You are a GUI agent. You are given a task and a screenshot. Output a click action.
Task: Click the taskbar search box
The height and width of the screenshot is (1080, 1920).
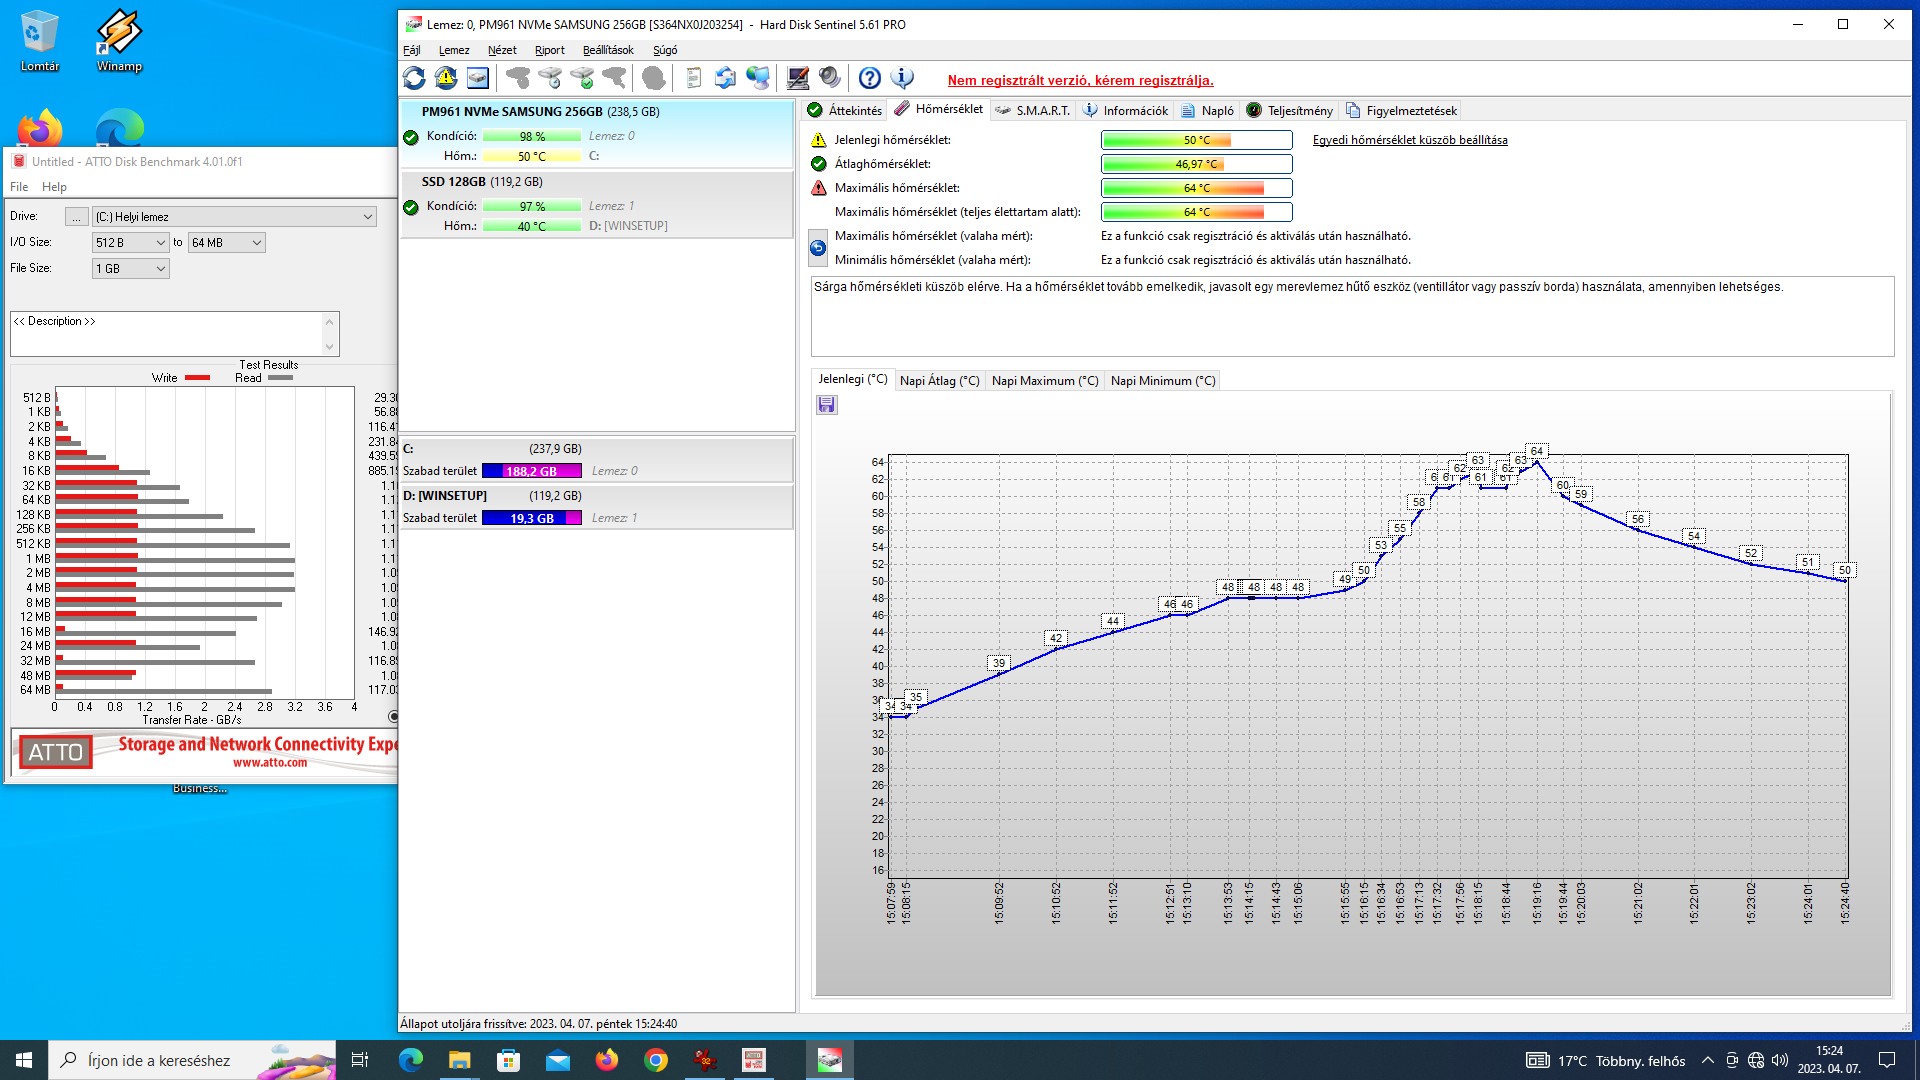[192, 1060]
